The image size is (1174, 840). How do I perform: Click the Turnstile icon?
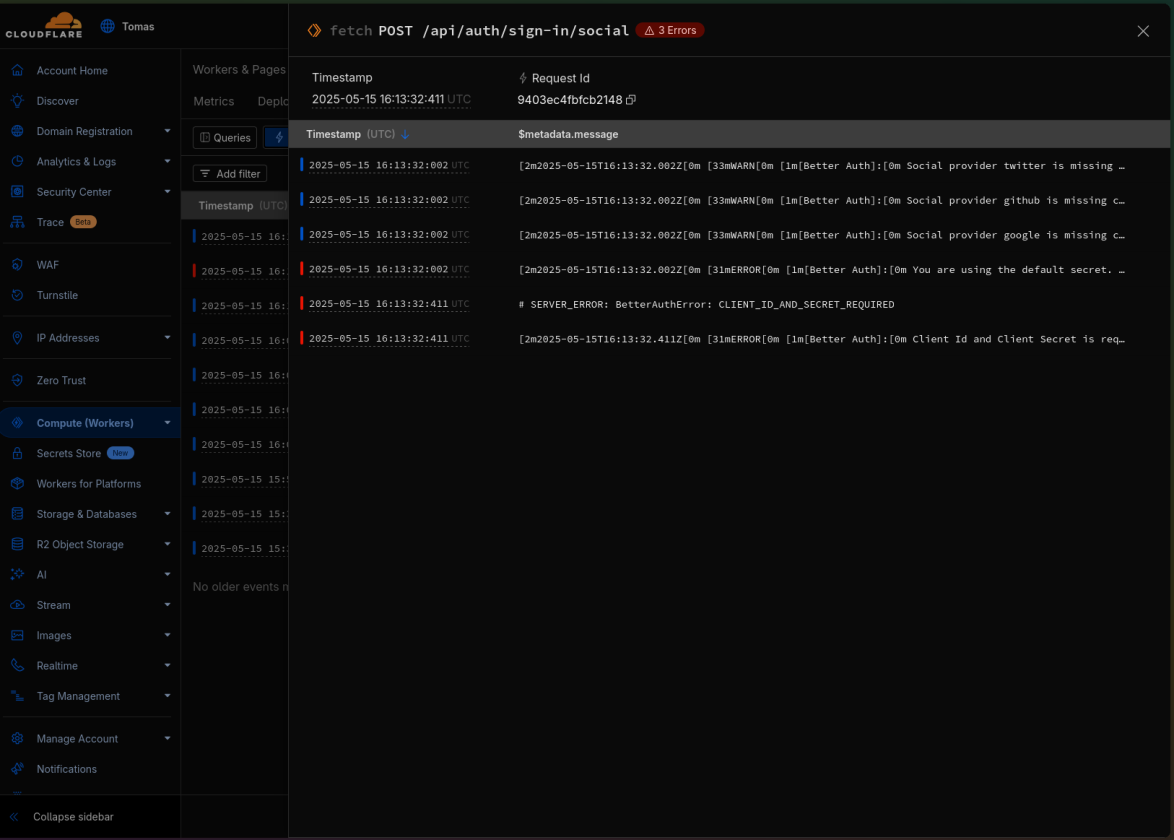(x=17, y=295)
